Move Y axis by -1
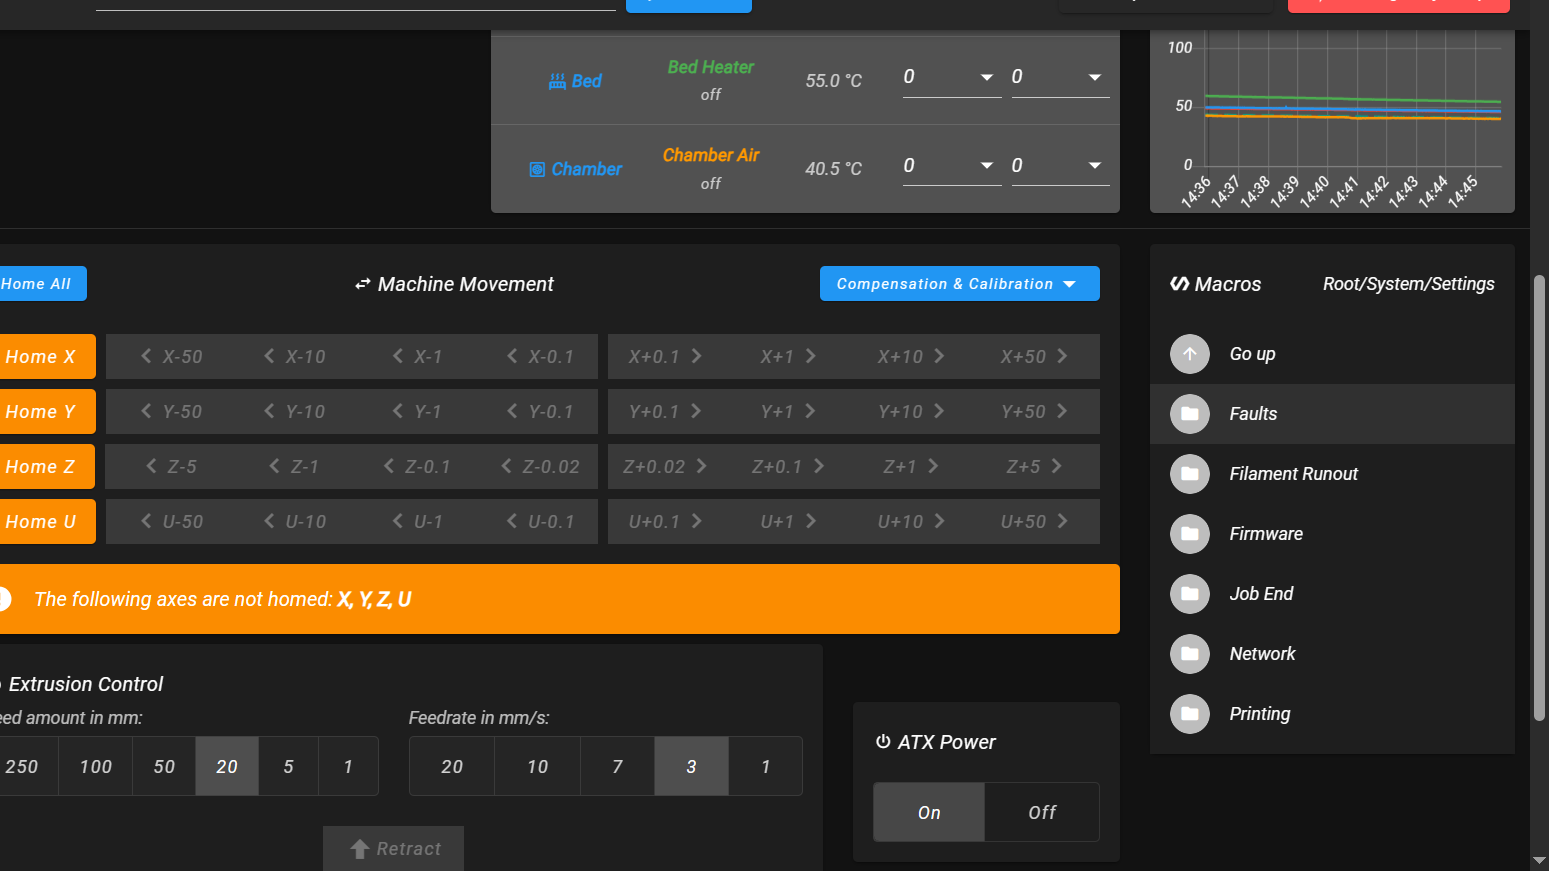The height and width of the screenshot is (871, 1549). [x=417, y=412]
